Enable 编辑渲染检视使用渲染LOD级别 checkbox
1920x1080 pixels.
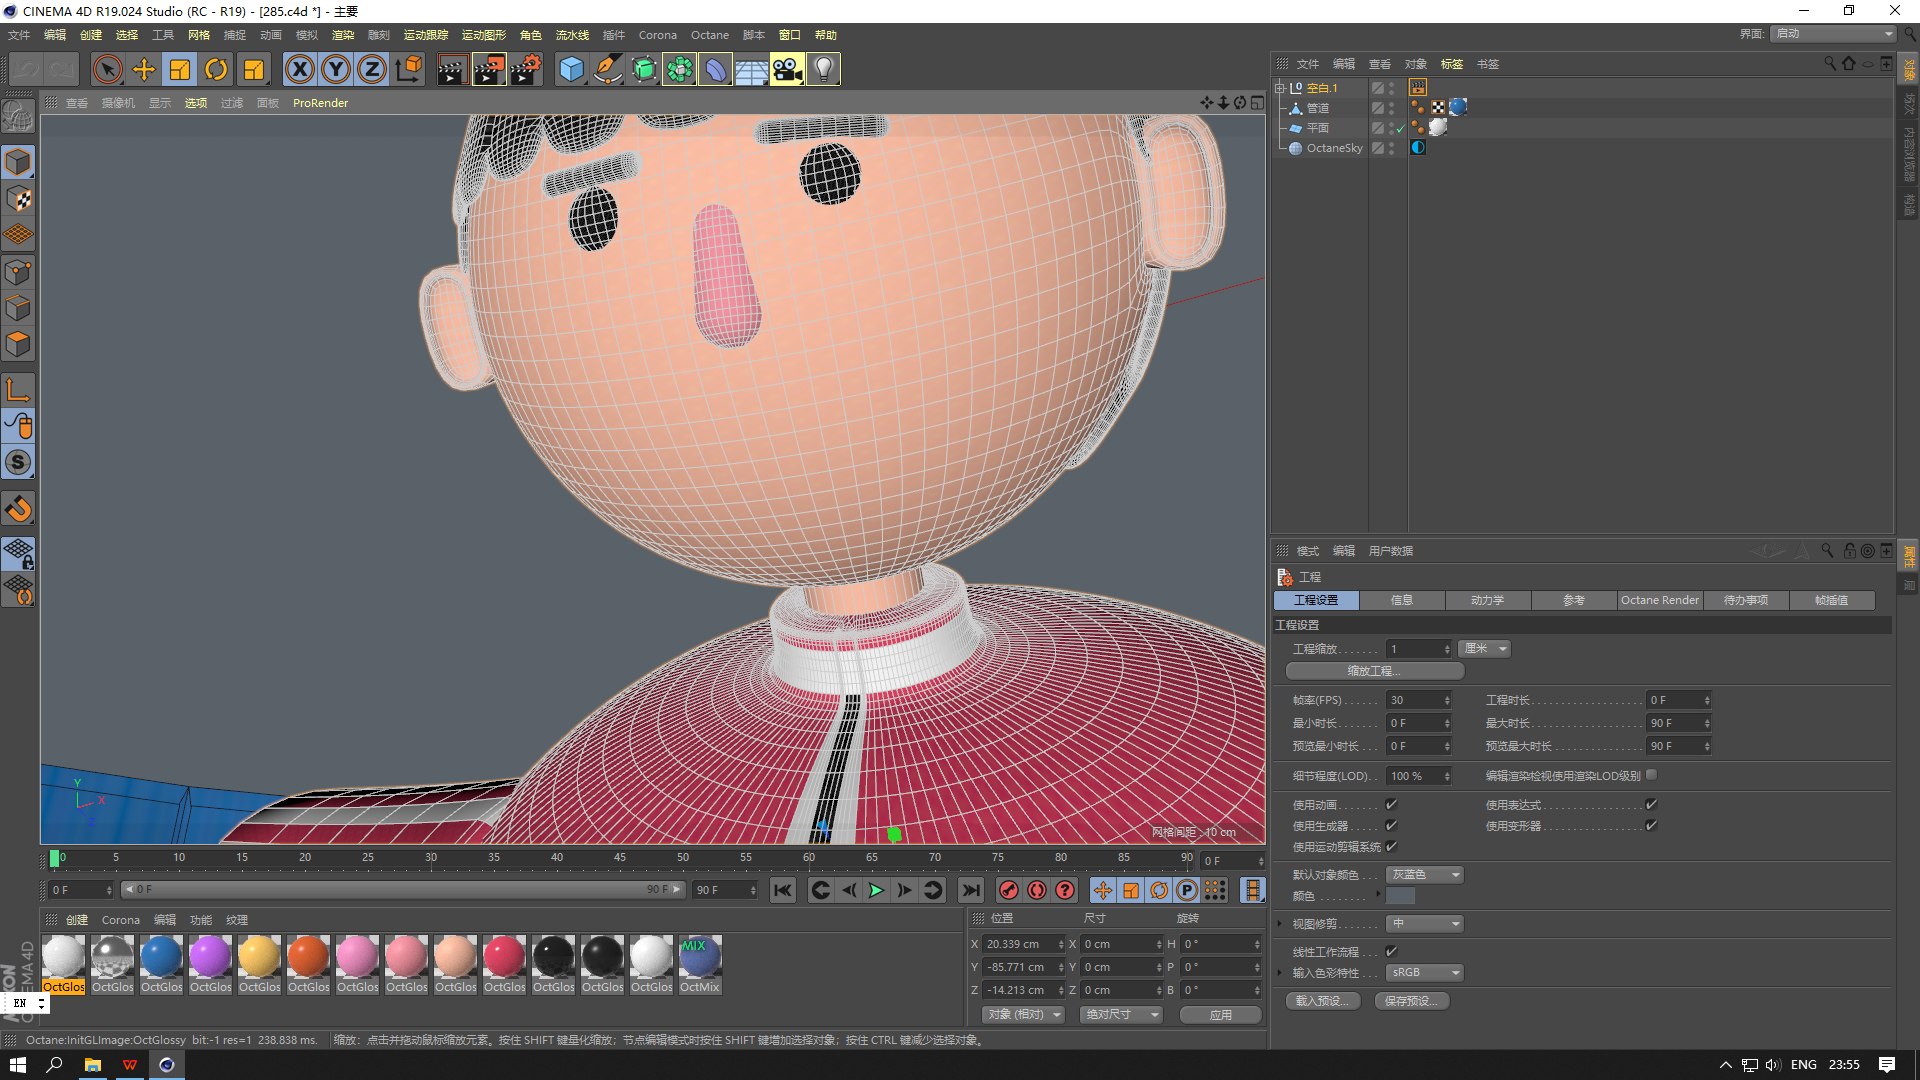pyautogui.click(x=1651, y=774)
